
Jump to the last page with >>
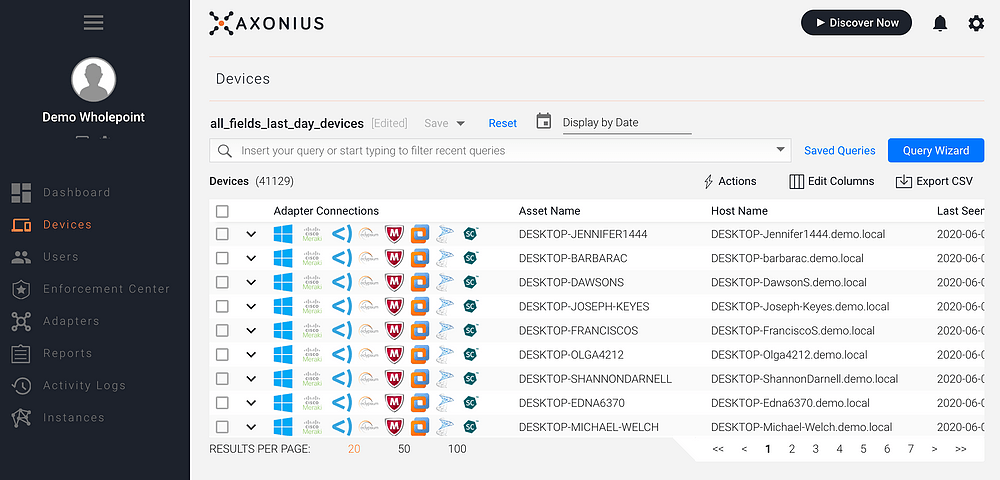click(960, 449)
